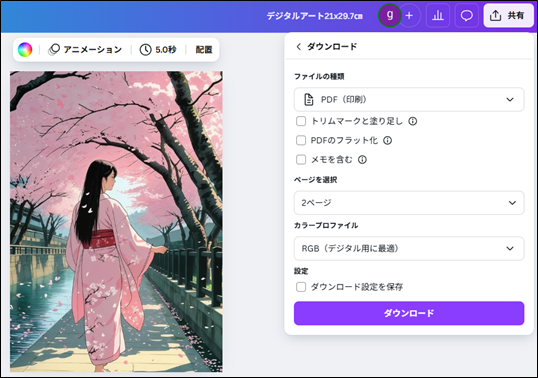Open the 2ページ page selection dropdown
The image size is (538, 378).
click(409, 203)
